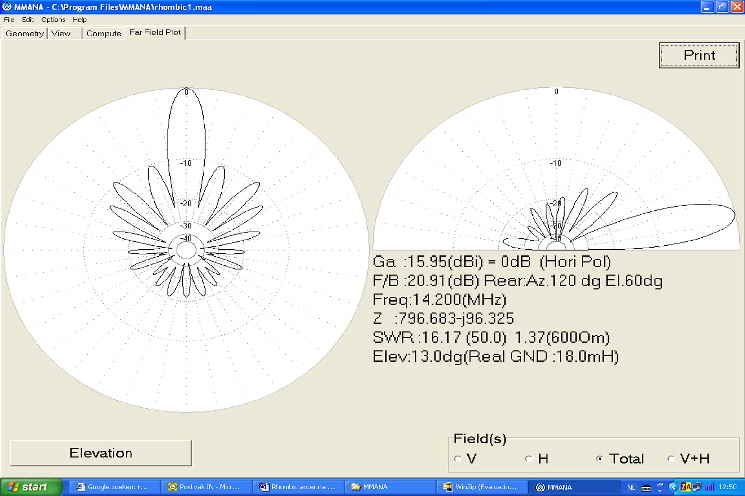Click the Elev:13.0dg(Real GND) text
Image resolution: width=745 pixels, height=496 pixels.
496,357
